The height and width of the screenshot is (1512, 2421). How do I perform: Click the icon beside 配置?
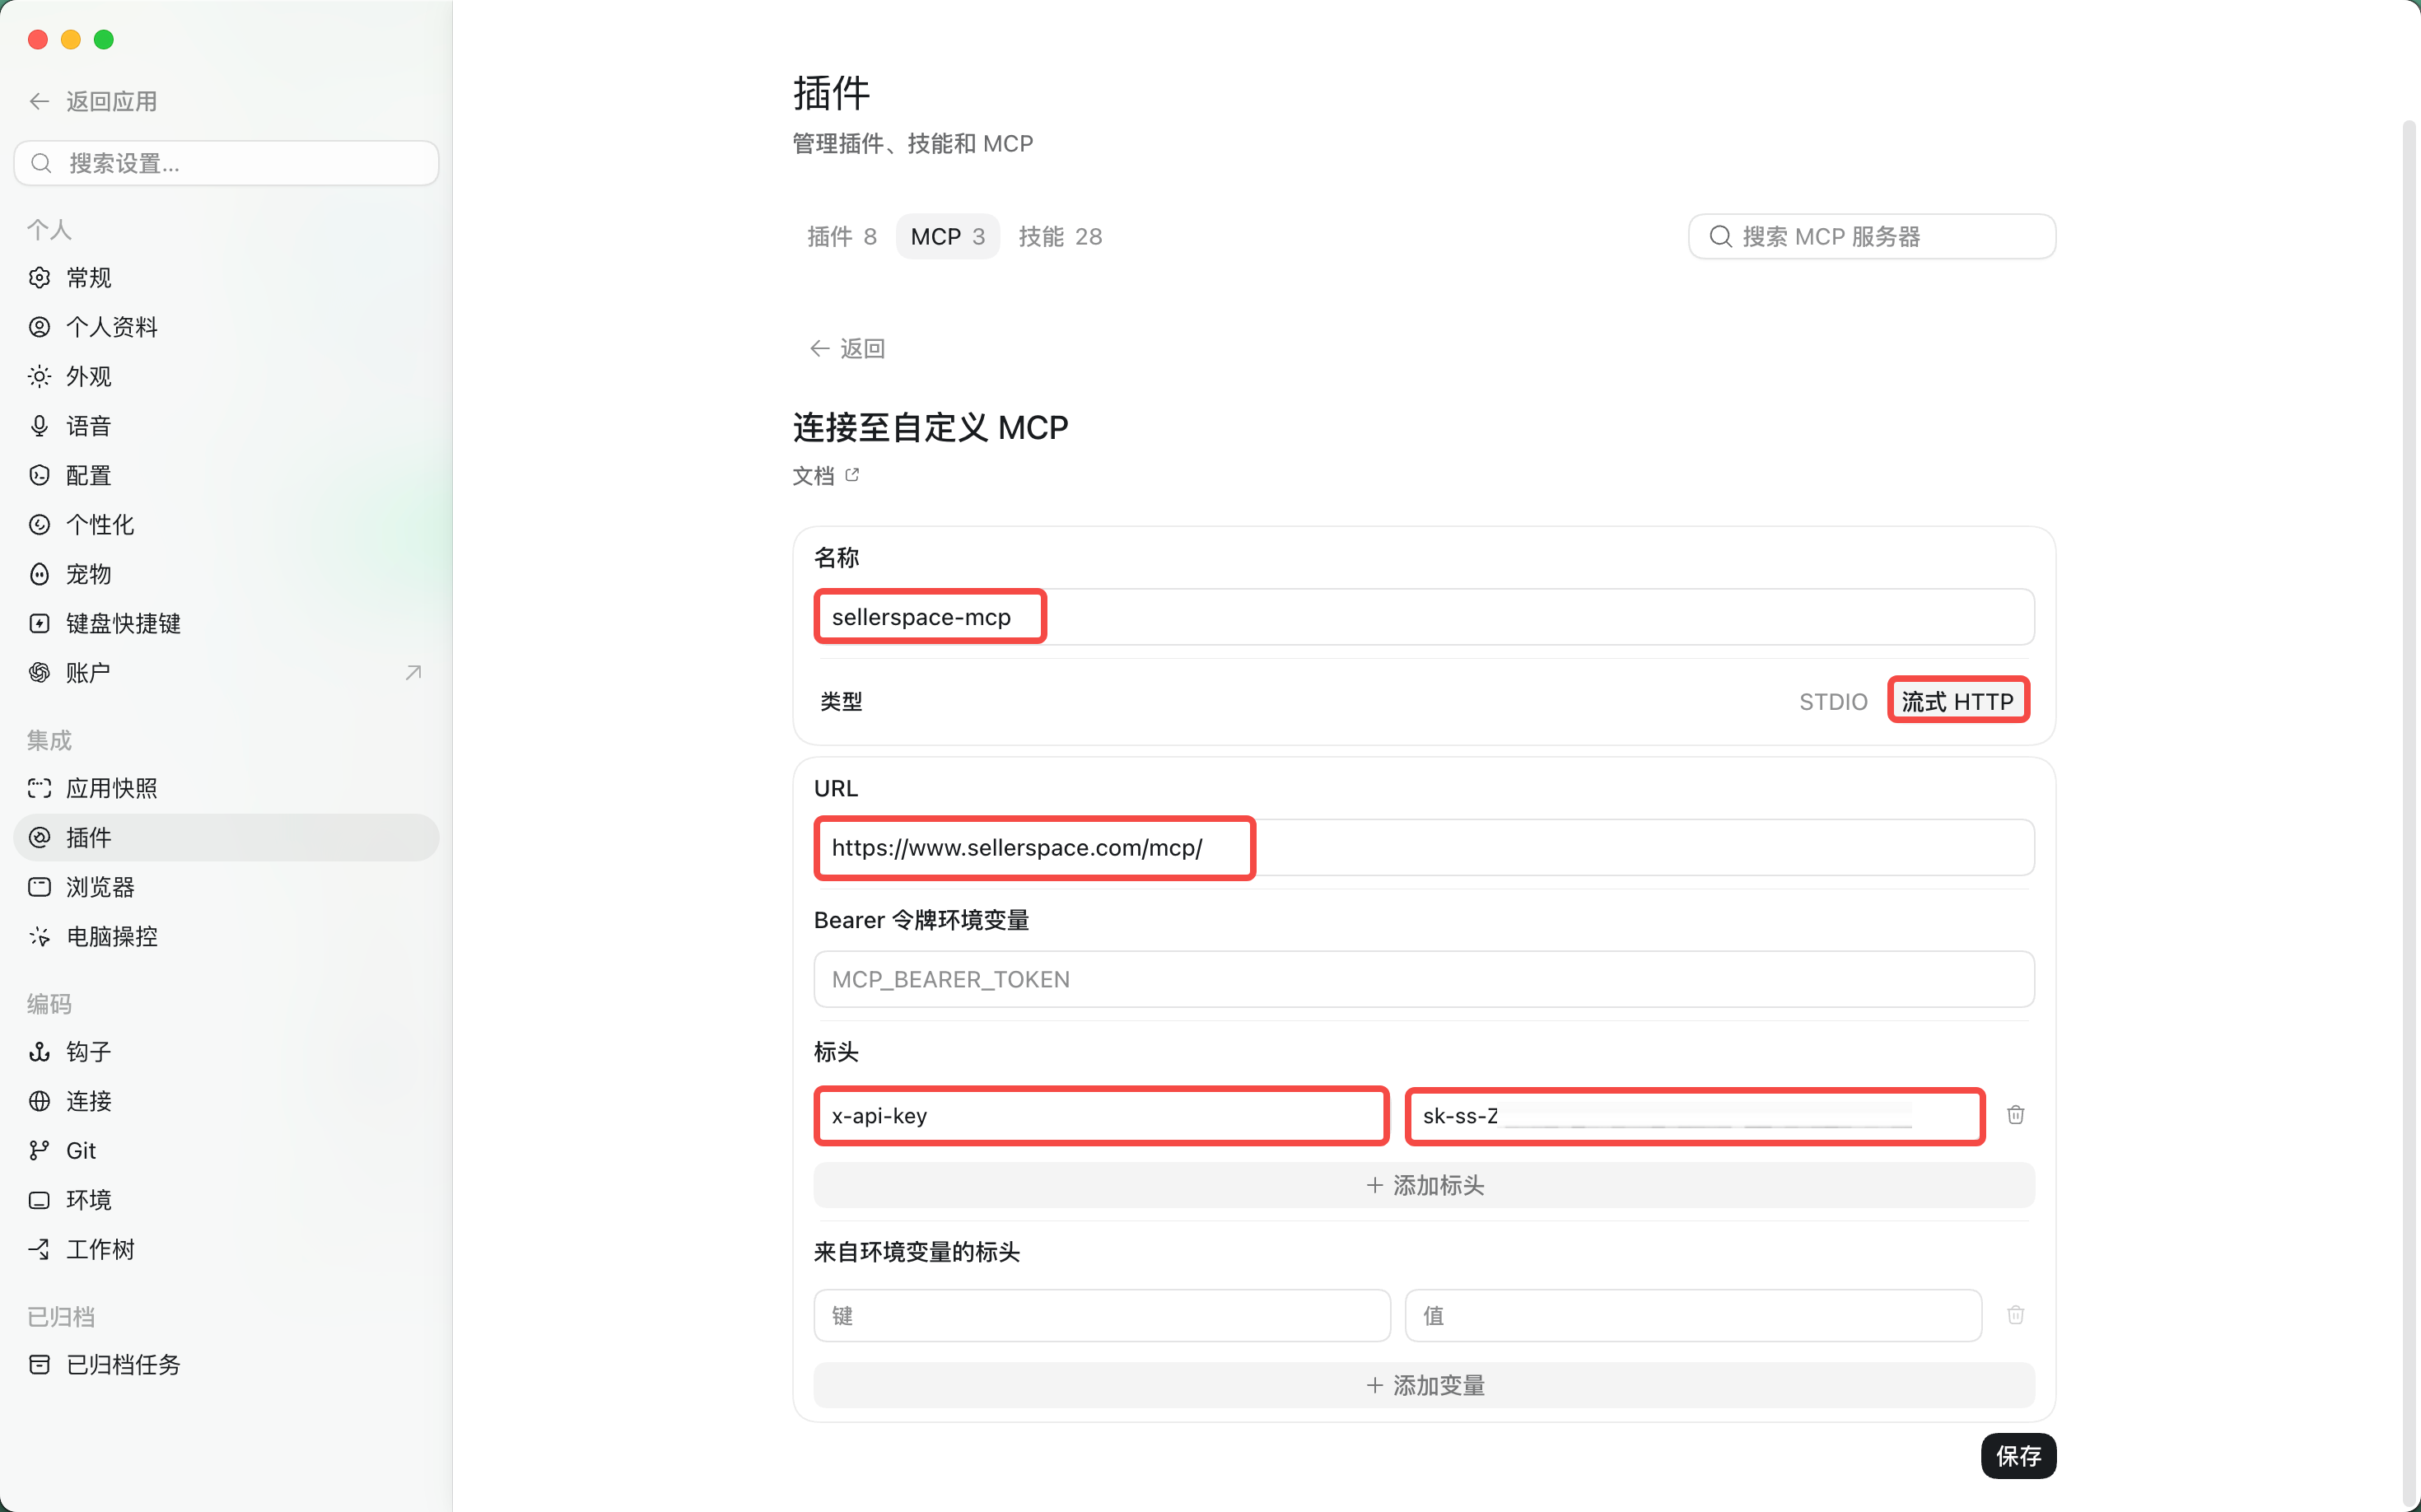(x=40, y=476)
